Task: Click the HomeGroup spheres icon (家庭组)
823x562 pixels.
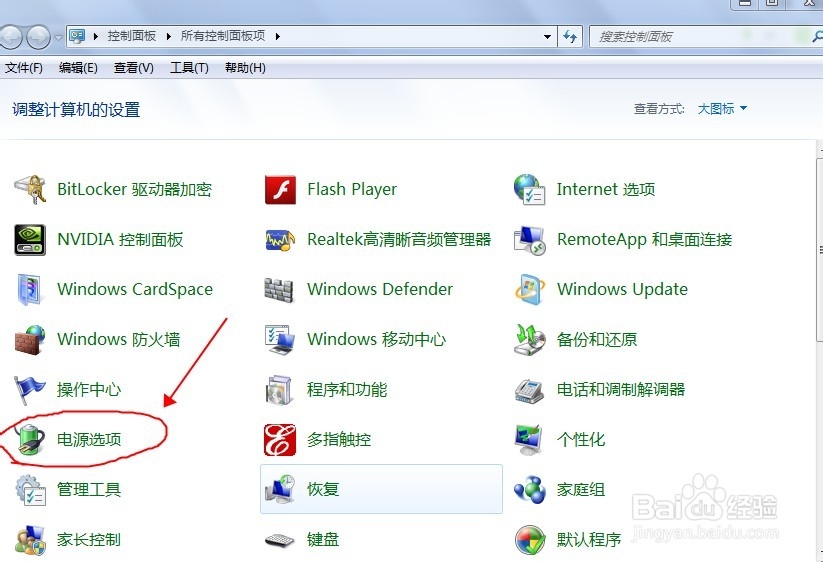Action: point(530,490)
